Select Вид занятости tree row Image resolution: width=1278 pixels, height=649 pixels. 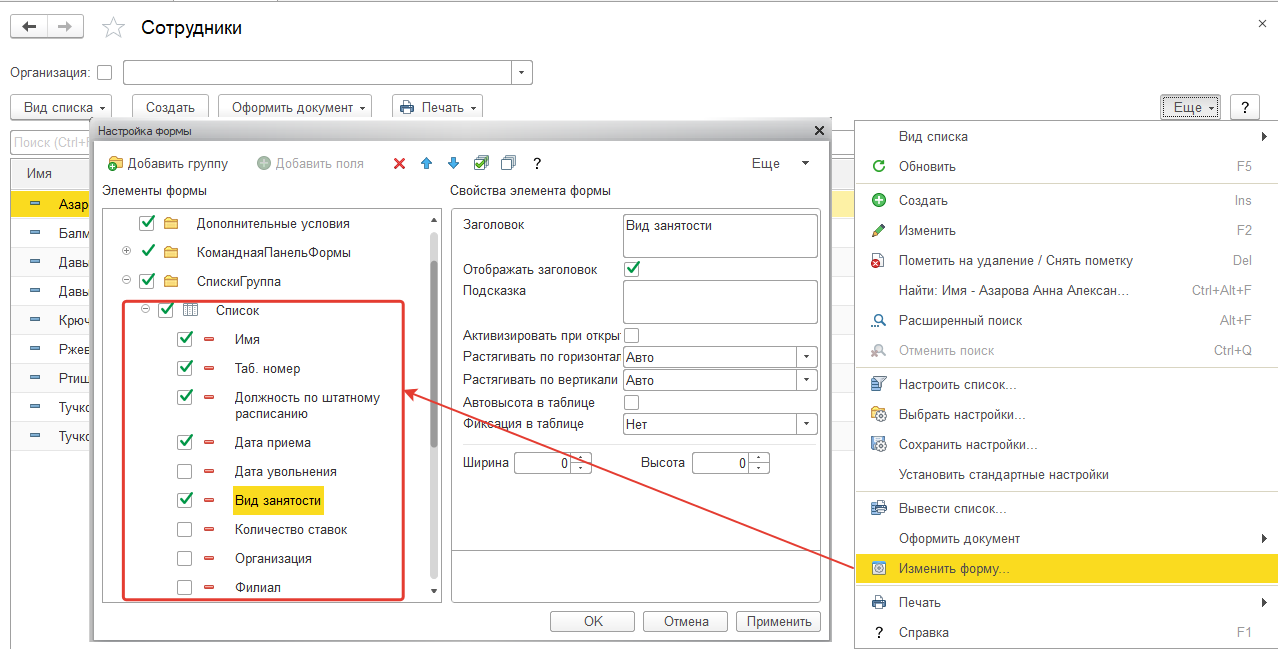[279, 500]
